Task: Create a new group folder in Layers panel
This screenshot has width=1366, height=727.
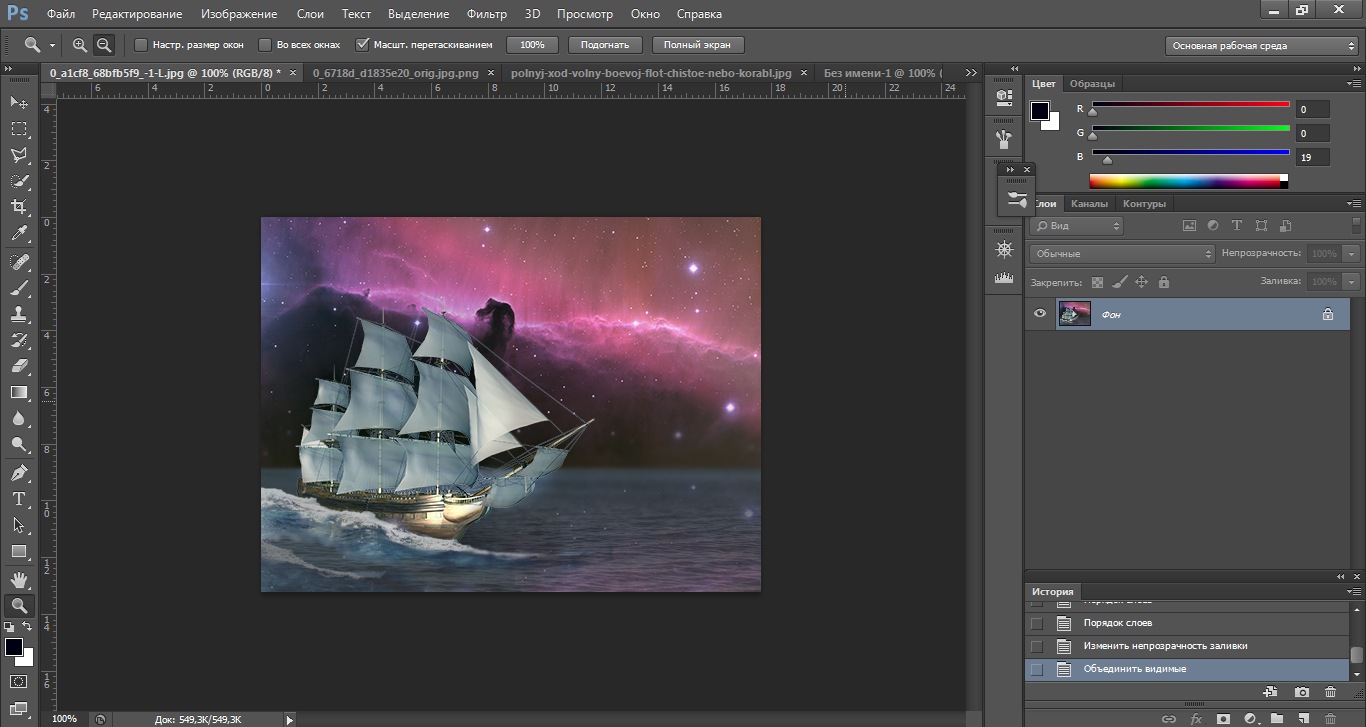Action: coord(1277,718)
